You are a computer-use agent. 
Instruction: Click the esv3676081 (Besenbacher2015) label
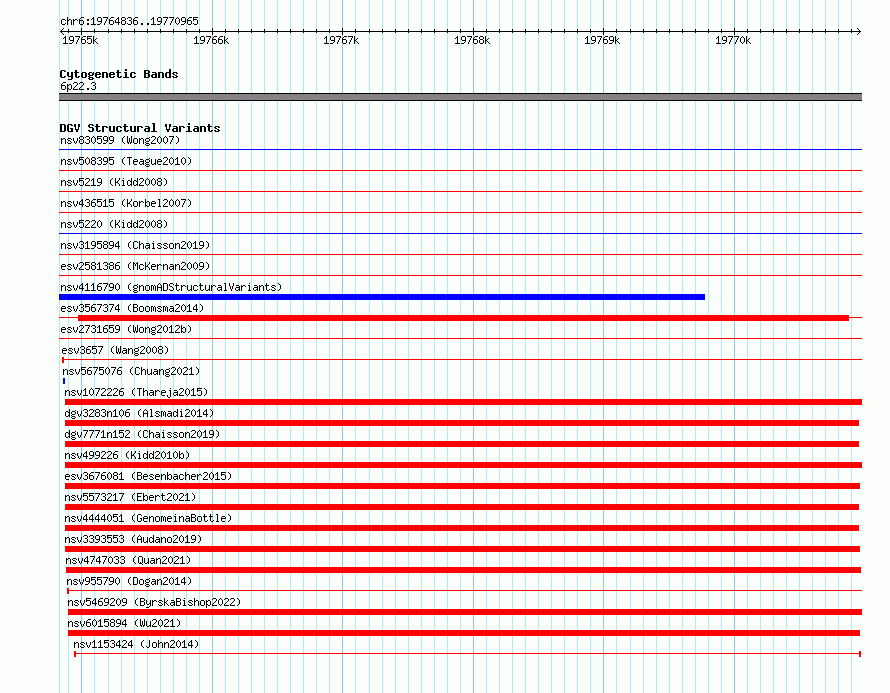[148, 476]
